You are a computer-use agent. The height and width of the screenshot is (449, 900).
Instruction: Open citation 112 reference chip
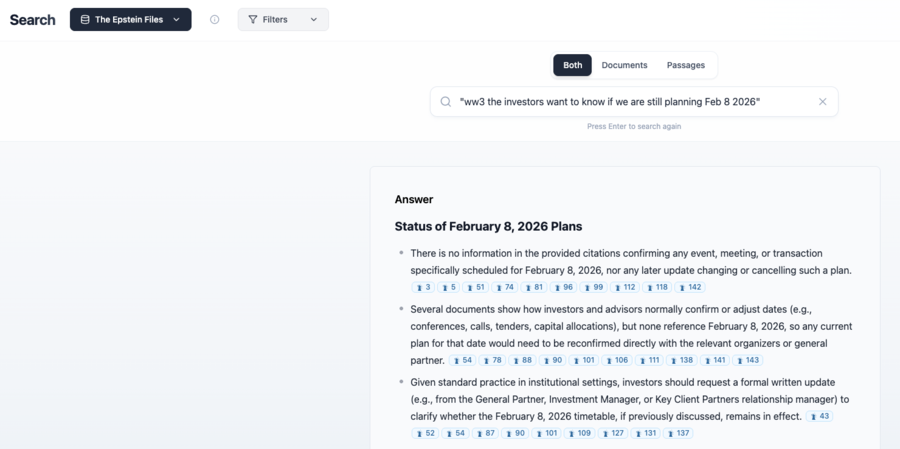coord(625,287)
